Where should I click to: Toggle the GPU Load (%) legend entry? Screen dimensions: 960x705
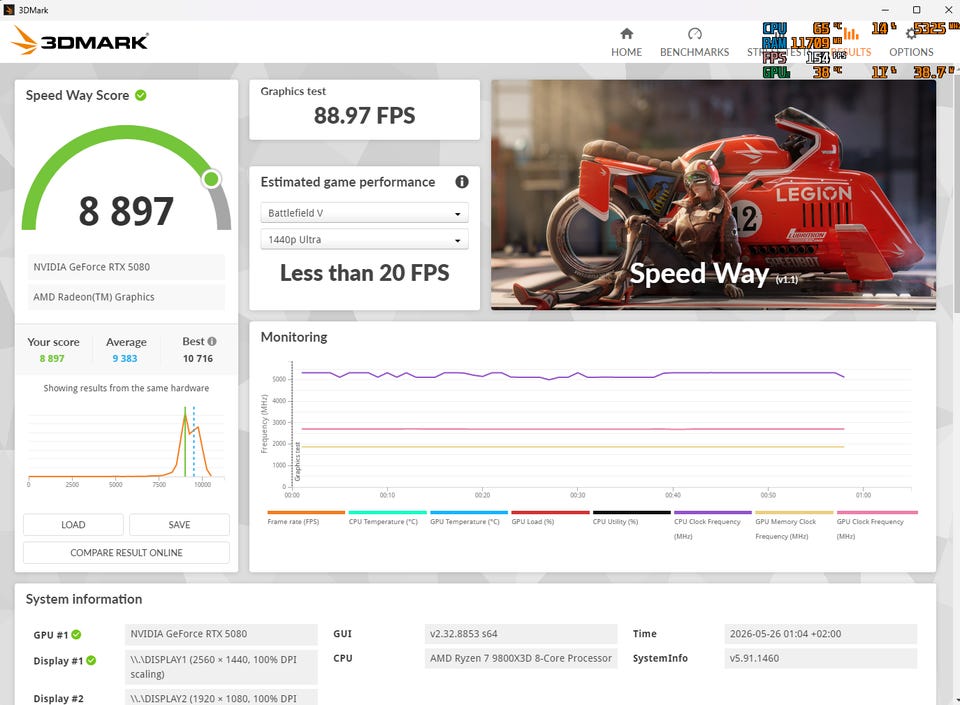pyautogui.click(x=550, y=517)
